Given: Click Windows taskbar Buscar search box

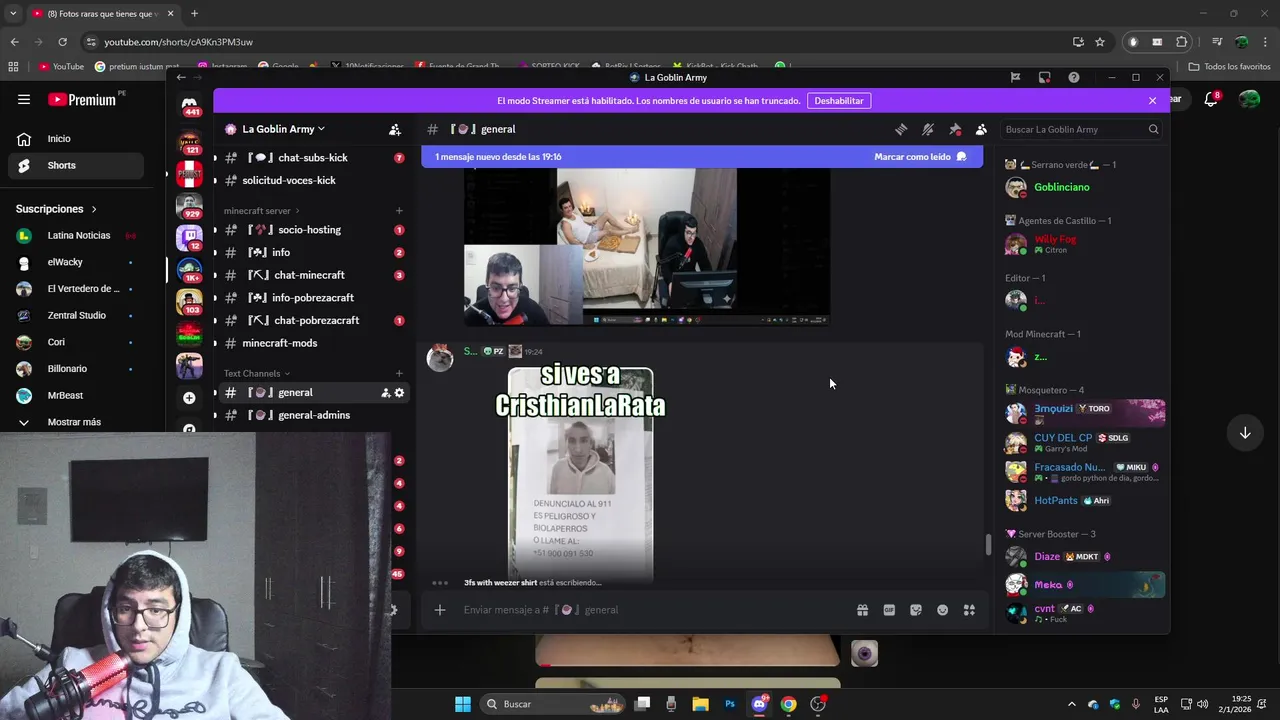Looking at the screenshot, I should tap(552, 704).
